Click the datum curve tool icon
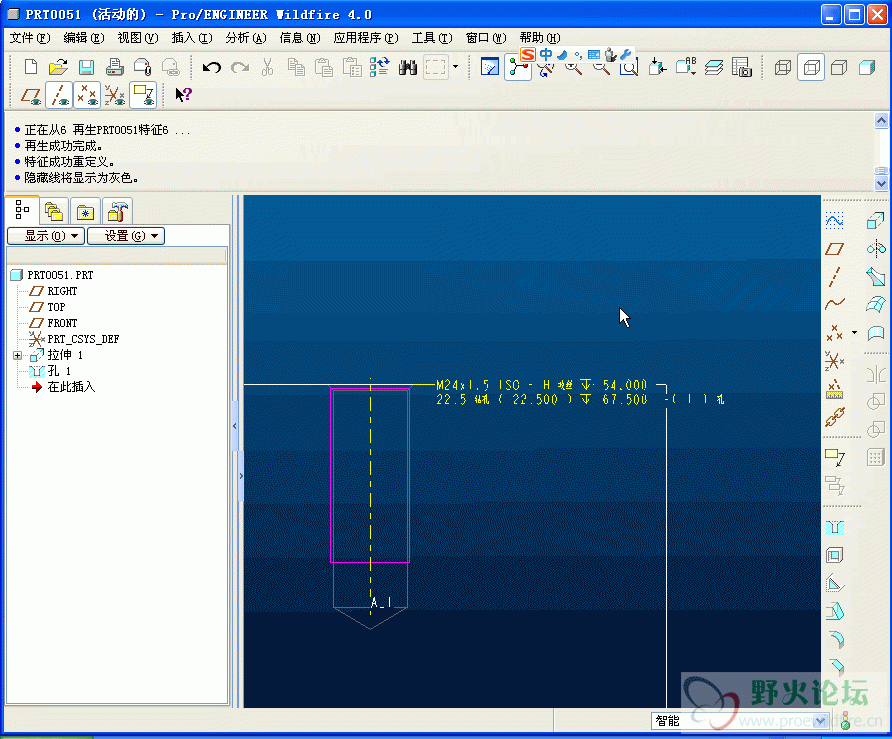Image resolution: width=892 pixels, height=739 pixels. (x=834, y=304)
